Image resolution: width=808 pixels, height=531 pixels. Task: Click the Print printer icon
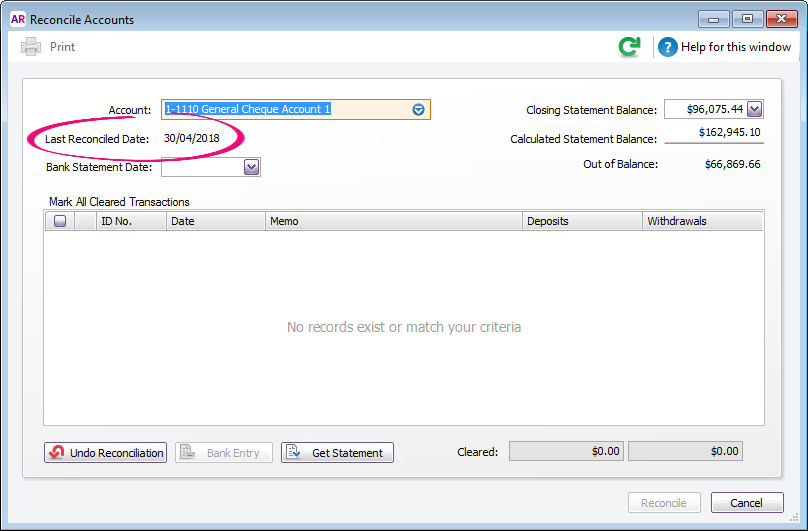[30, 47]
